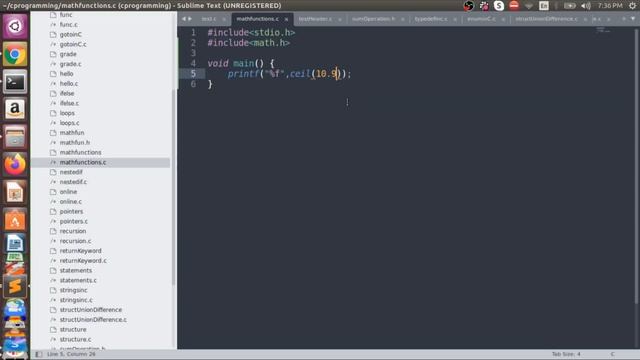Open Ubuntu Software Center icon
Screen dimensions: 640x360
(15, 220)
